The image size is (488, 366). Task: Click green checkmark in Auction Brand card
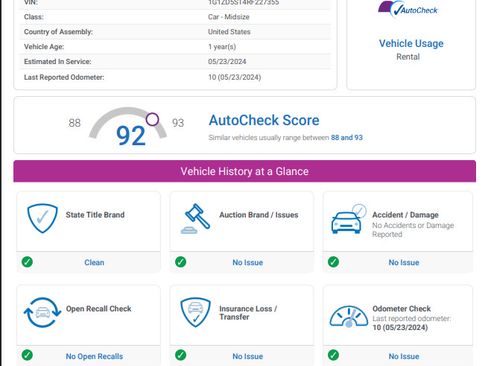(x=181, y=262)
